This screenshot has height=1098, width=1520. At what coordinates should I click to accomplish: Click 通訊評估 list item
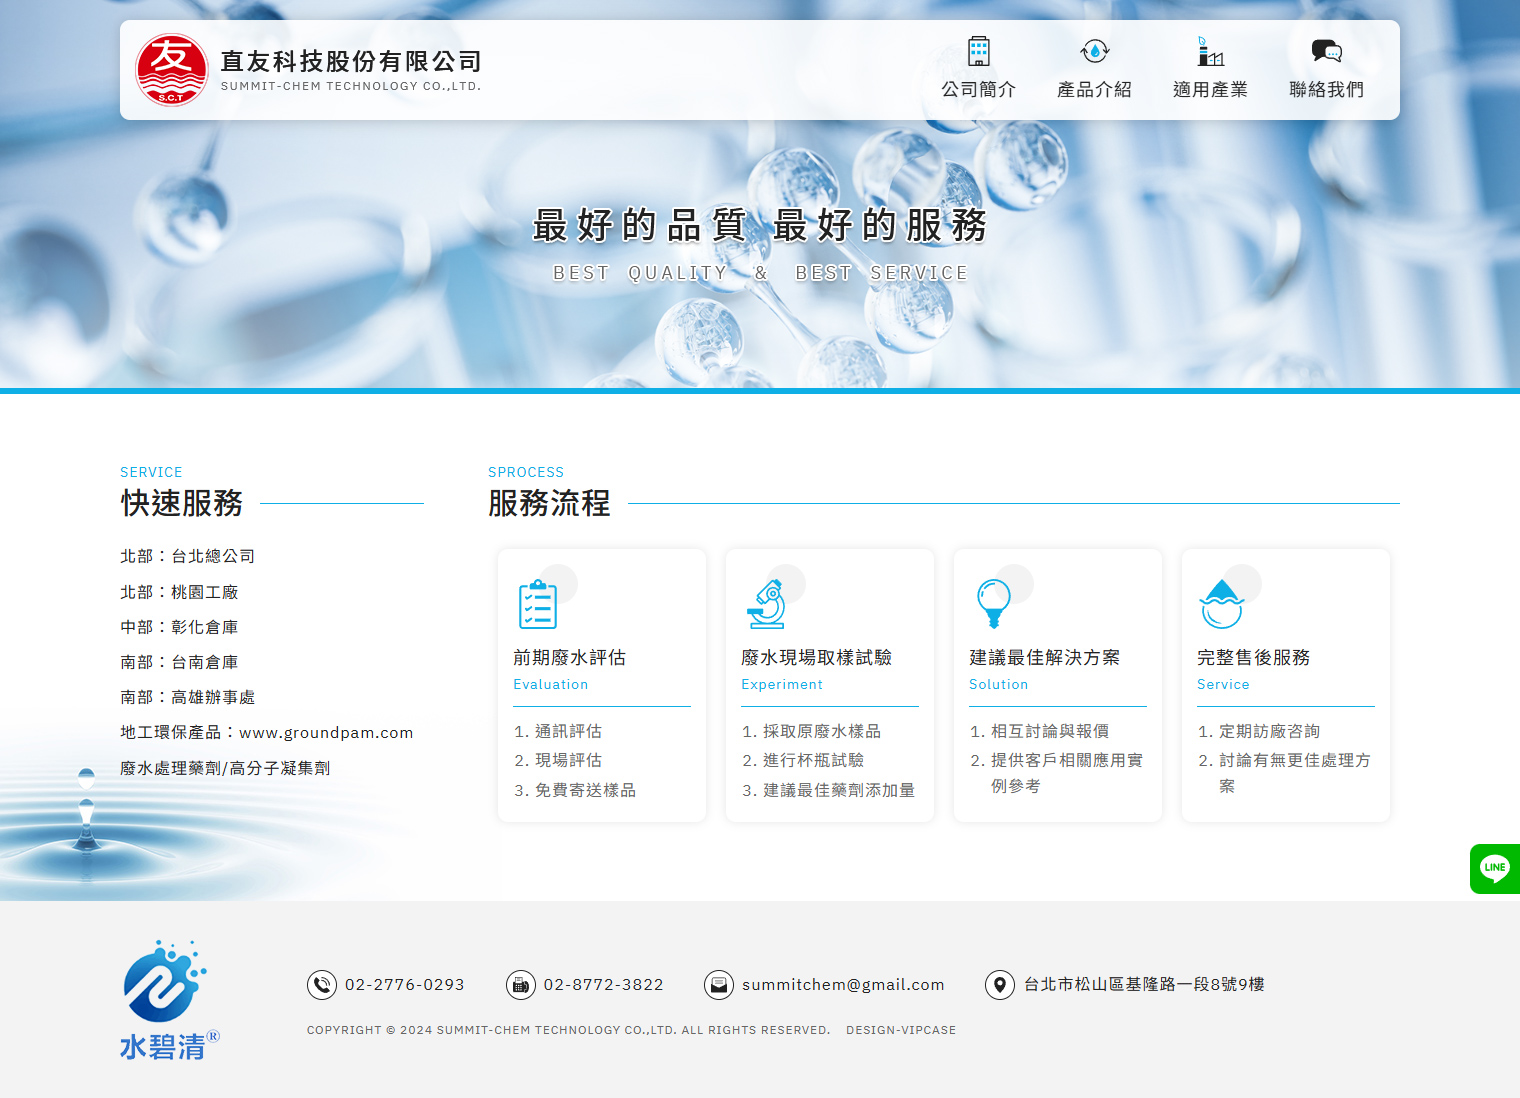point(569,731)
